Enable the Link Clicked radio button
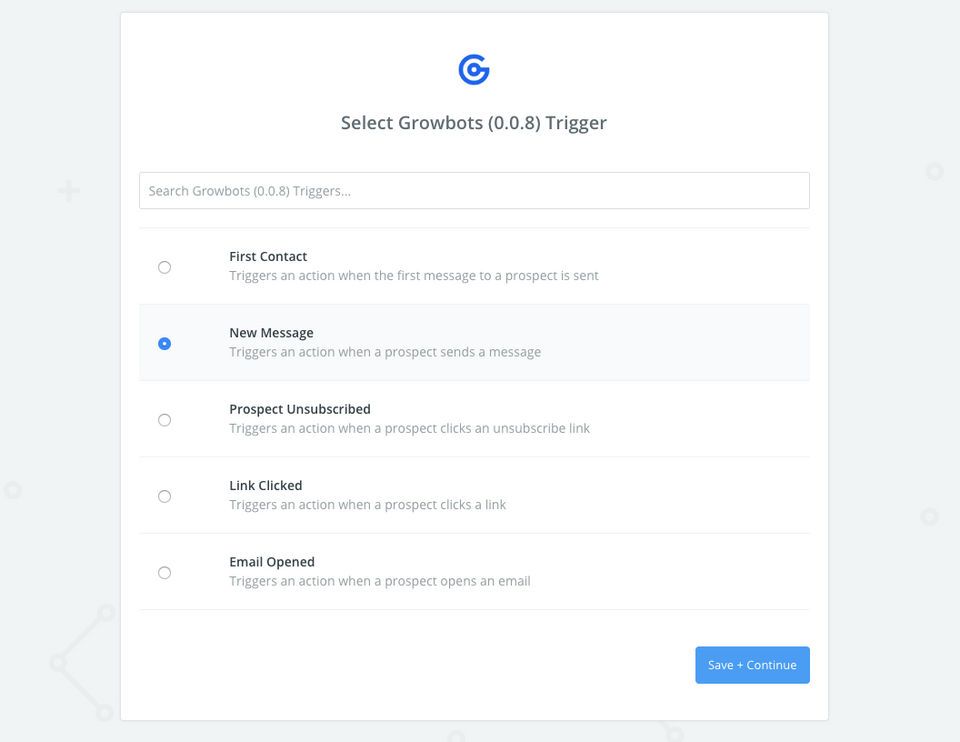Image resolution: width=960 pixels, height=742 pixels. click(x=165, y=496)
